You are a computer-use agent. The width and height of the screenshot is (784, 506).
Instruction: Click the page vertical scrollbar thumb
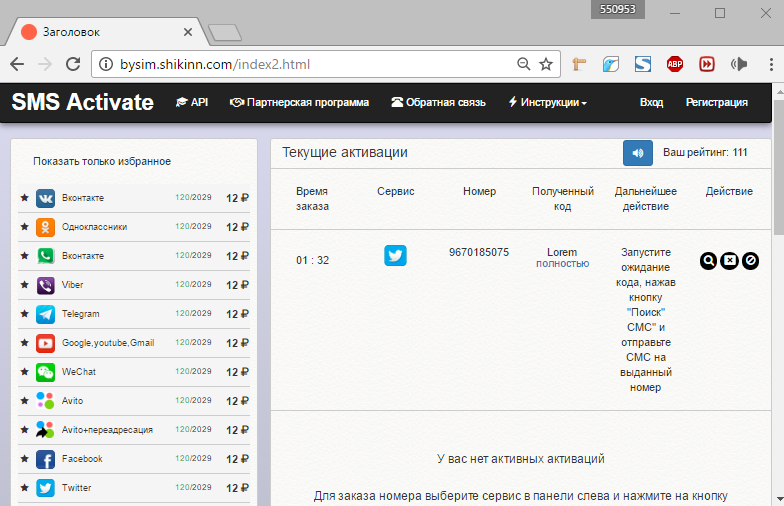click(778, 168)
